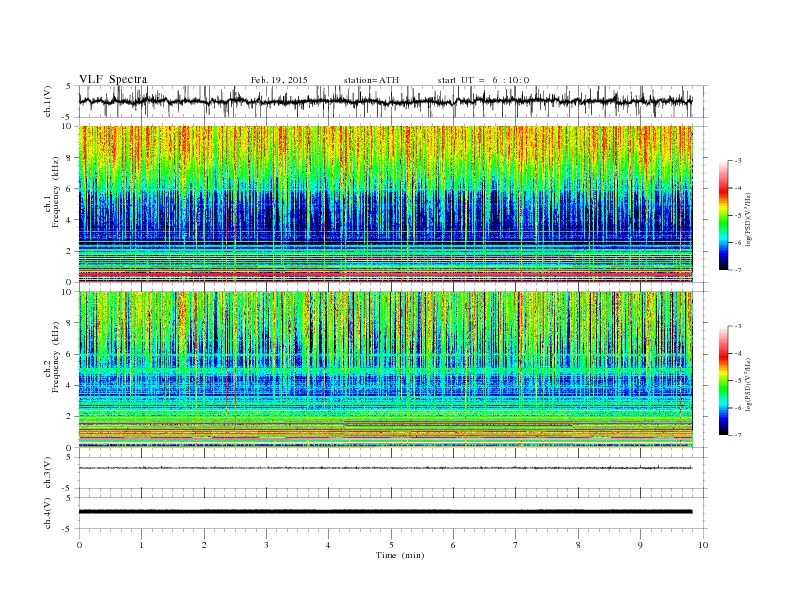Click the 'ch.1(V)' axis label at top
Image resolution: width=792 pixels, height=612 pixels.
(x=47, y=101)
